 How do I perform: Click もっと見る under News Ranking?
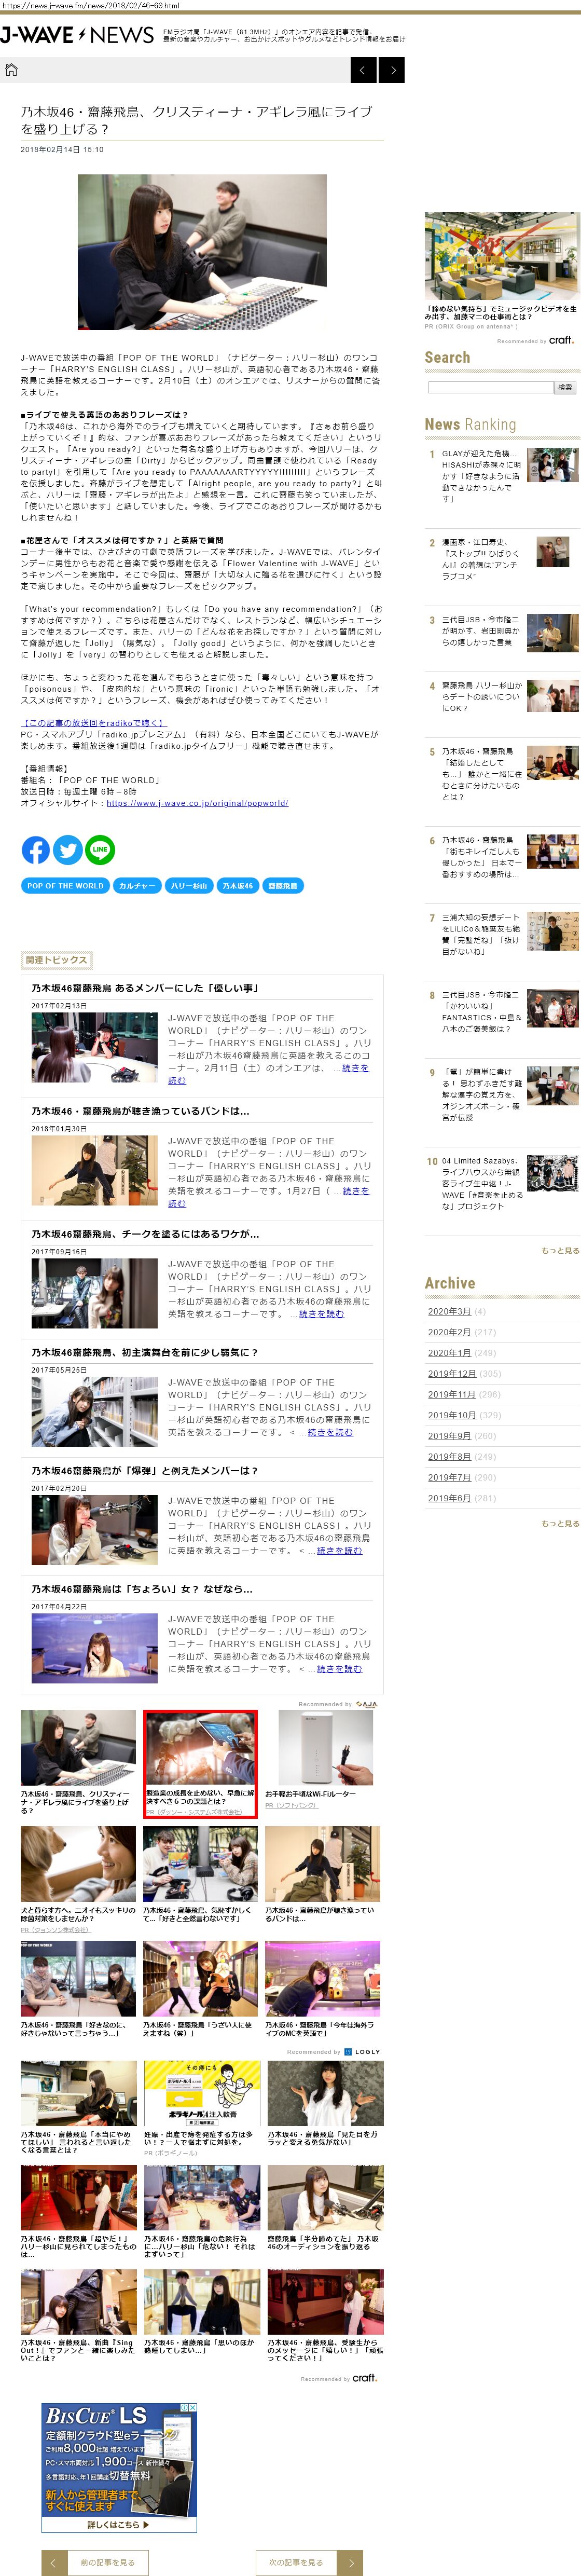coord(560,1251)
